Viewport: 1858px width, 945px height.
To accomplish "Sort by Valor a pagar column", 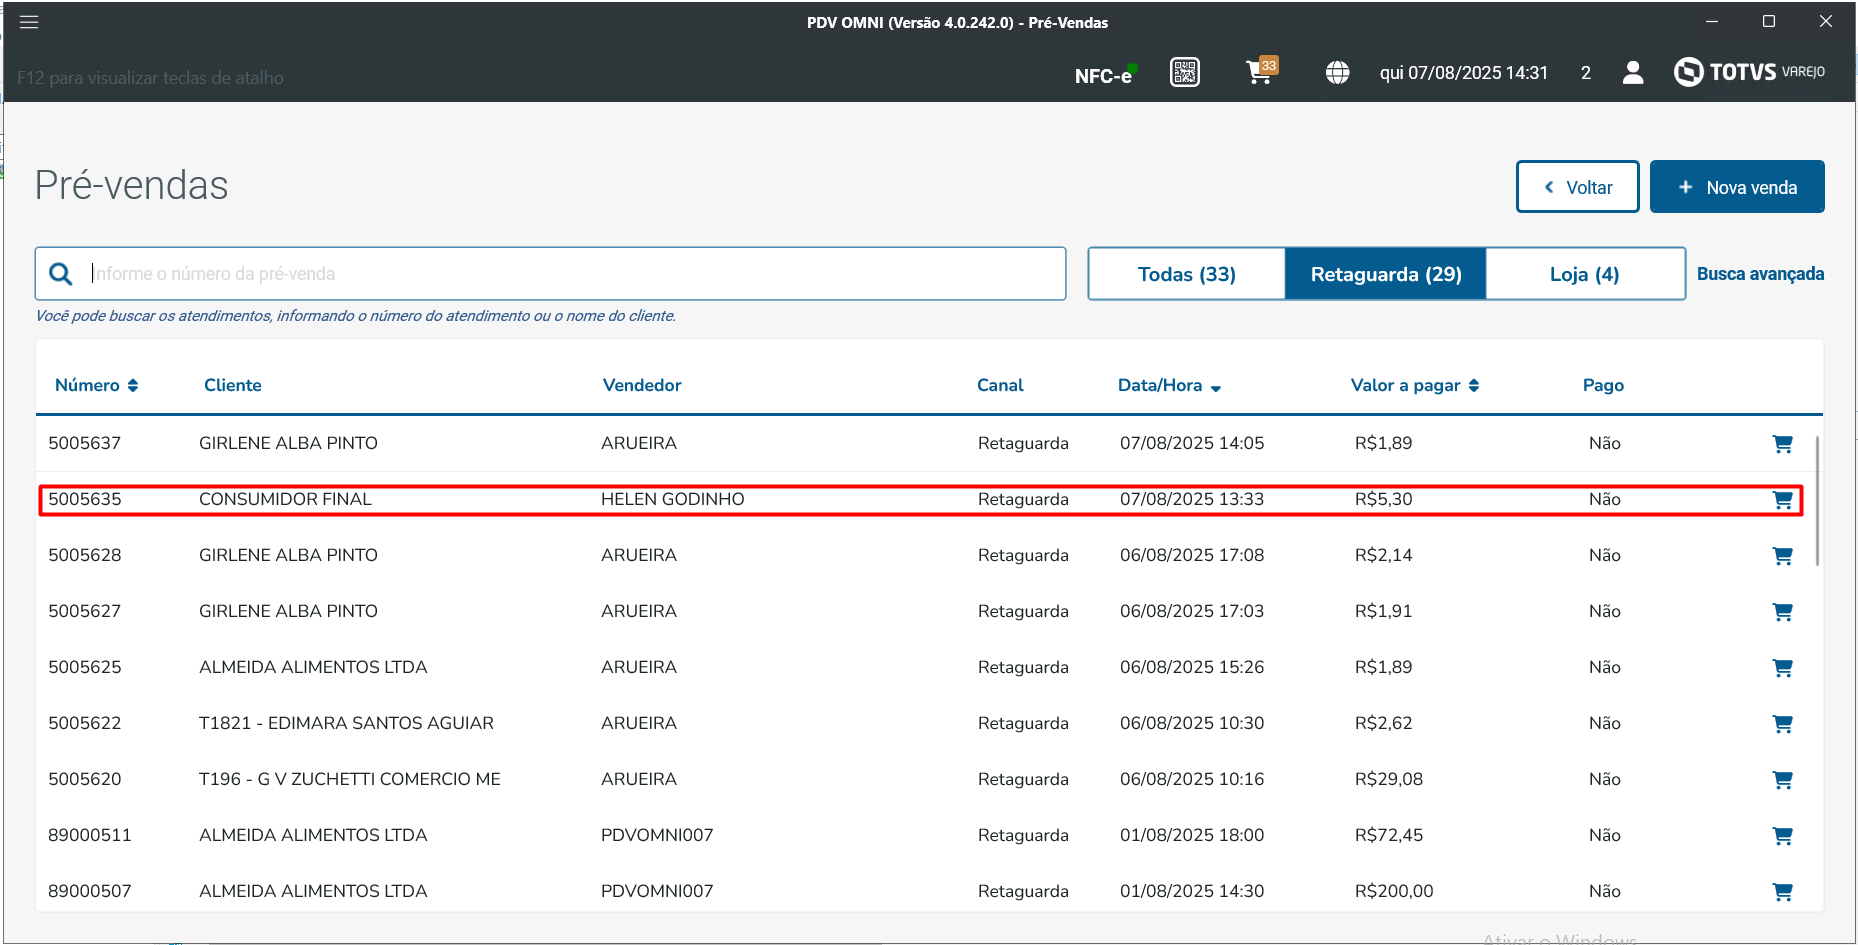I will (x=1415, y=385).
